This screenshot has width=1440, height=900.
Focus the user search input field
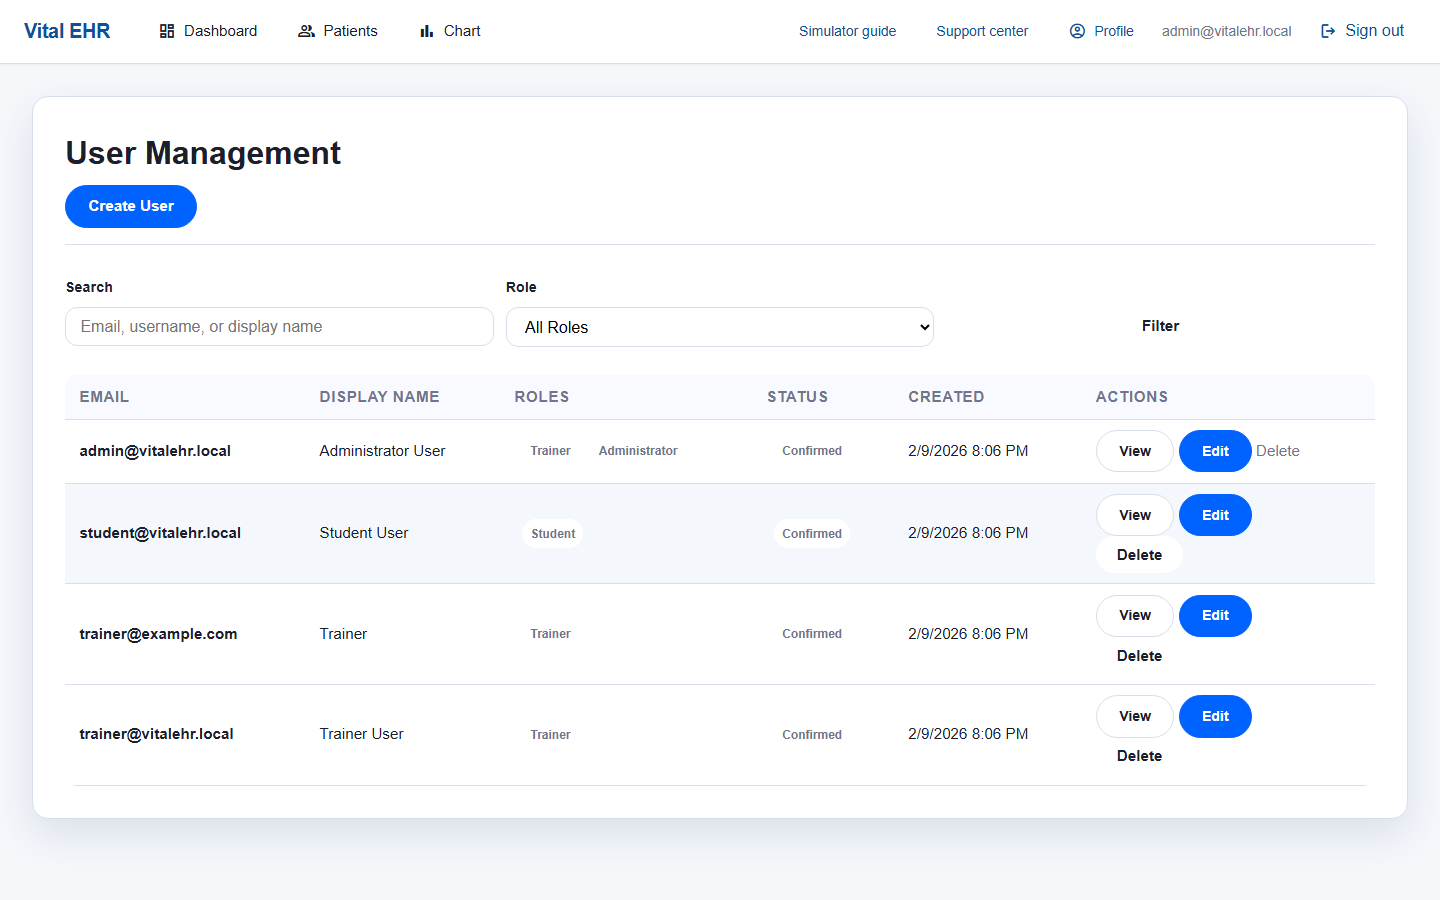click(x=279, y=327)
